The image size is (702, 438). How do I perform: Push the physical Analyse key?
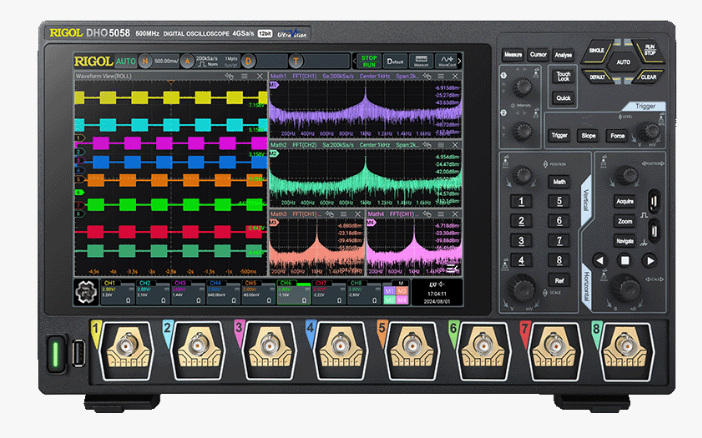tap(563, 55)
